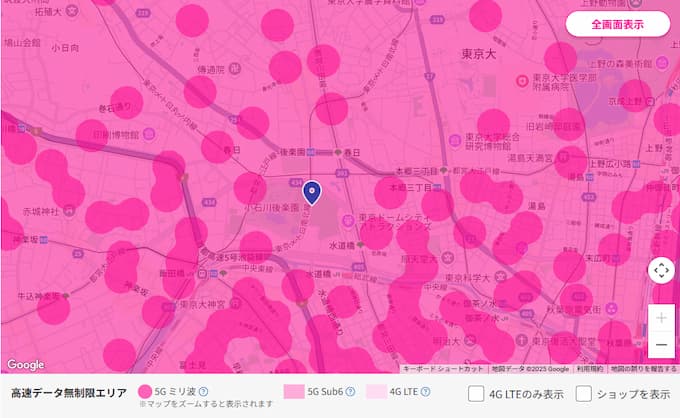The height and width of the screenshot is (418, 680).
Task: Click the 拓殖大 university icon
Action: [x=72, y=11]
